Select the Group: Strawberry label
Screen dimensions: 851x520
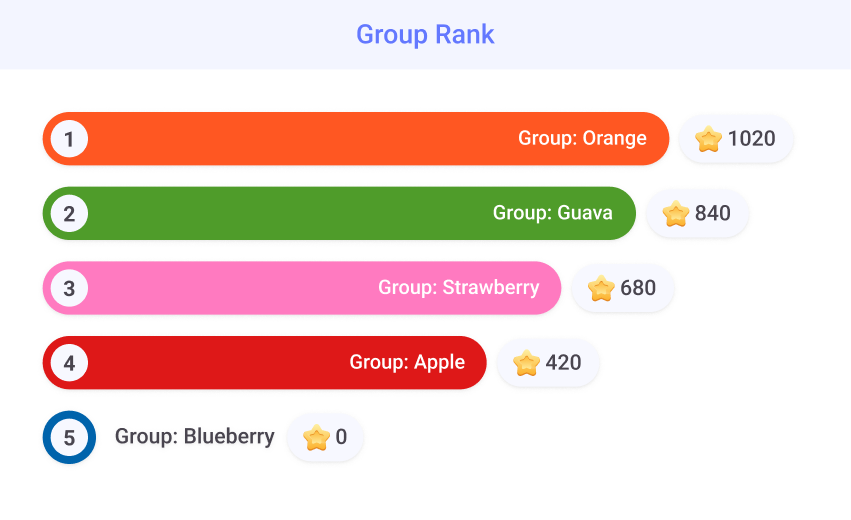tap(458, 288)
